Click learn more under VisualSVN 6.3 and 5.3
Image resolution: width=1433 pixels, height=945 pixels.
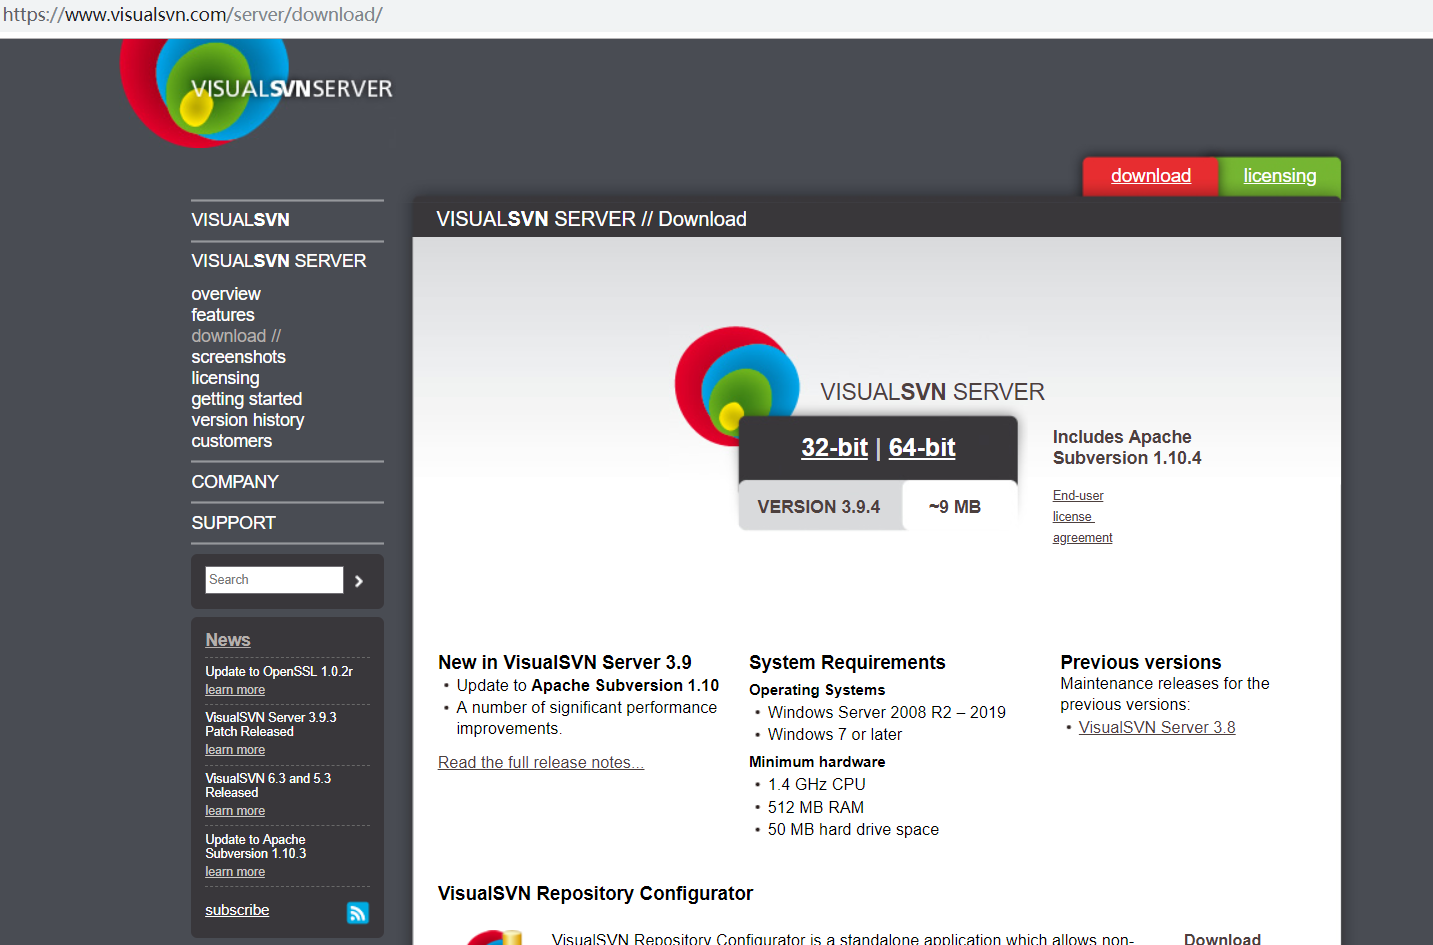[x=235, y=811]
